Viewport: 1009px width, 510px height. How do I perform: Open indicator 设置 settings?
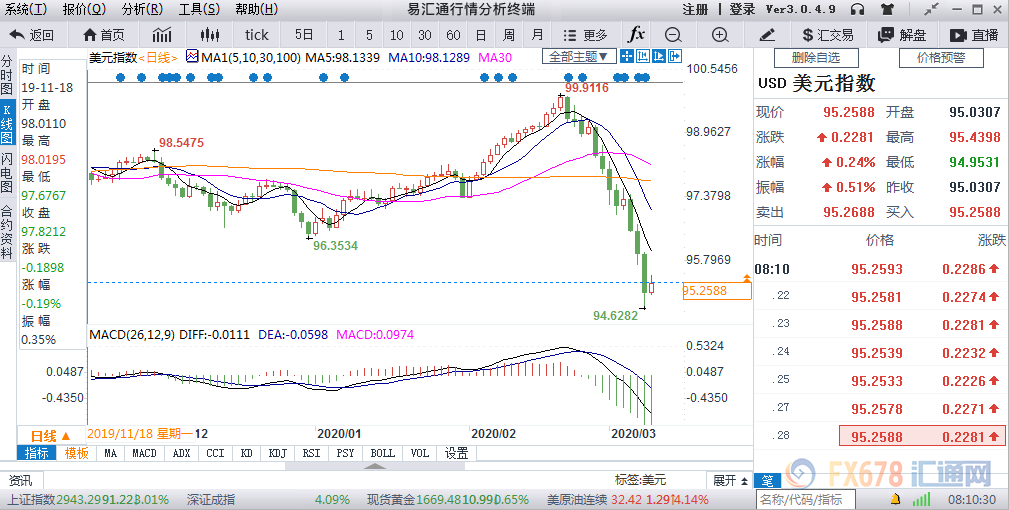point(456,453)
